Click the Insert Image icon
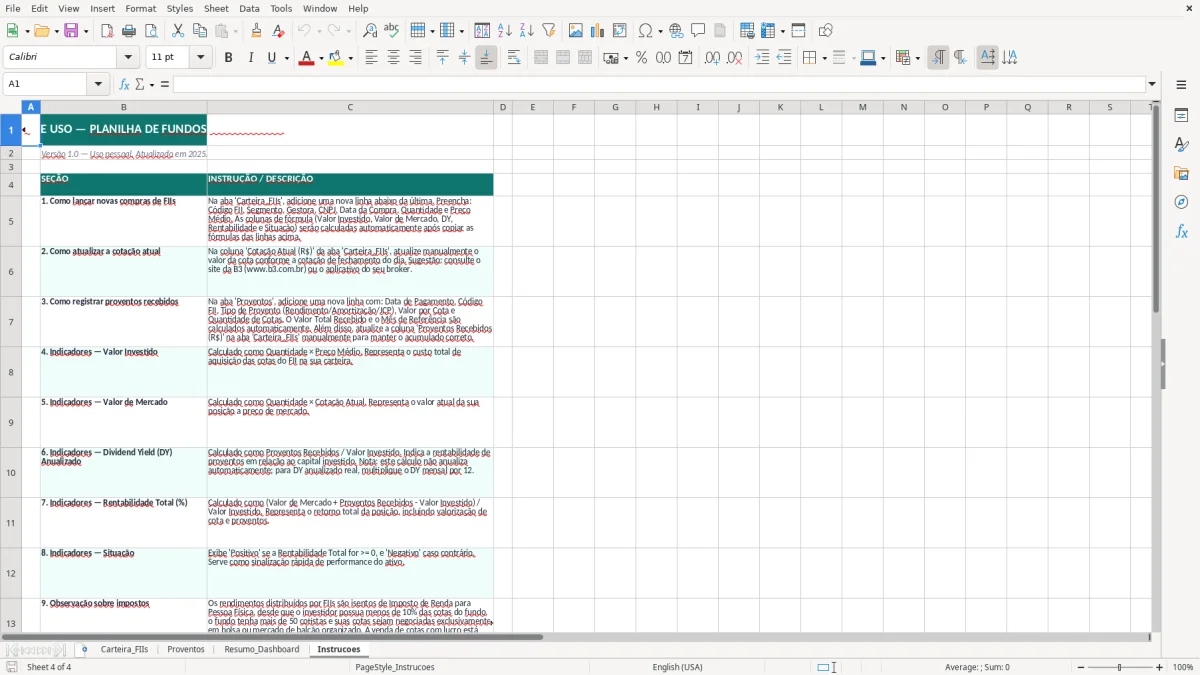 point(576,31)
